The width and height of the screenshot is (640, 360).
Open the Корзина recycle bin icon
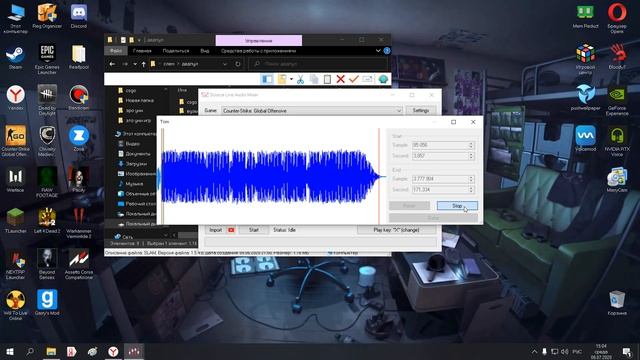(617, 302)
